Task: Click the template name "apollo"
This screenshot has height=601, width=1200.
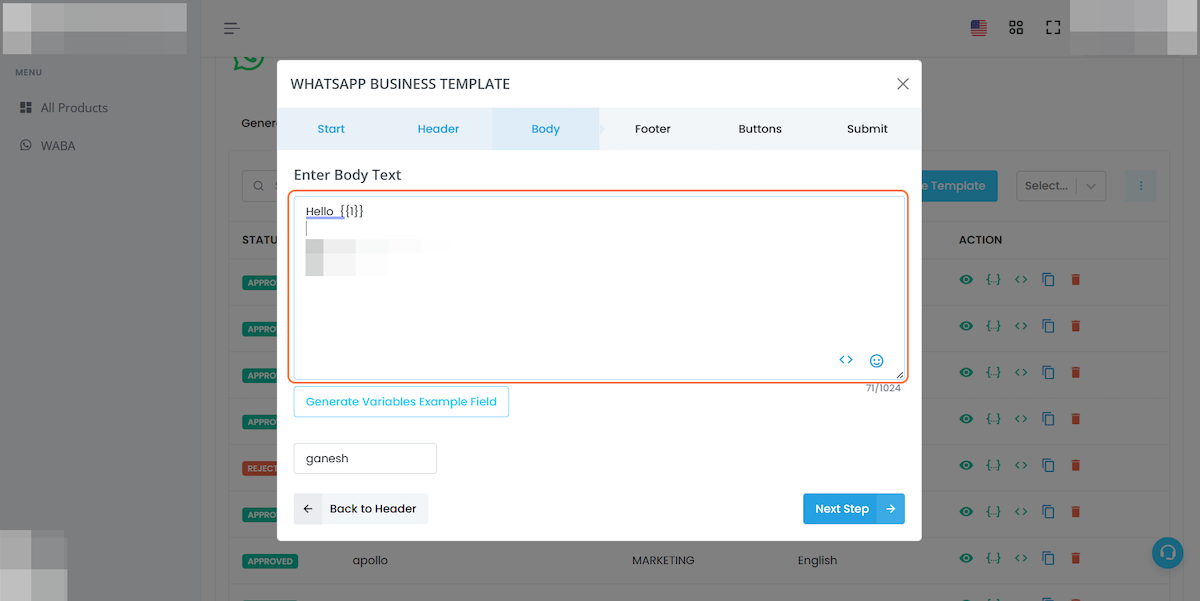Action: pyautogui.click(x=370, y=560)
